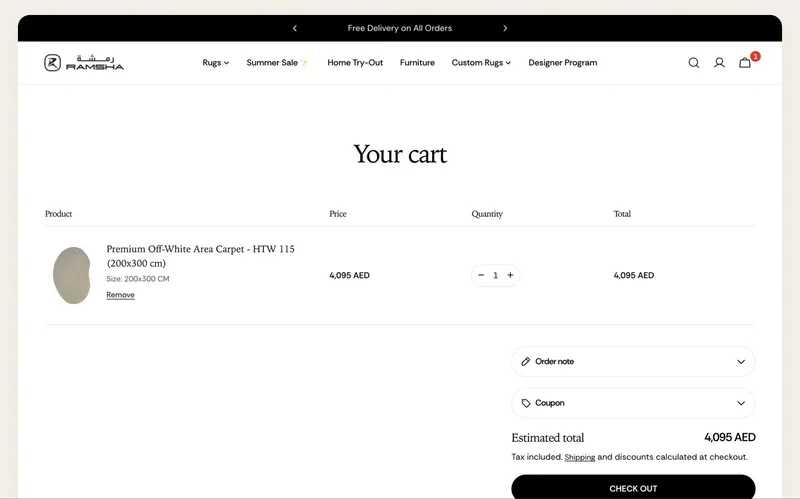Click the Size: 200x300 CM text
This screenshot has height=499, width=800.
(x=138, y=279)
